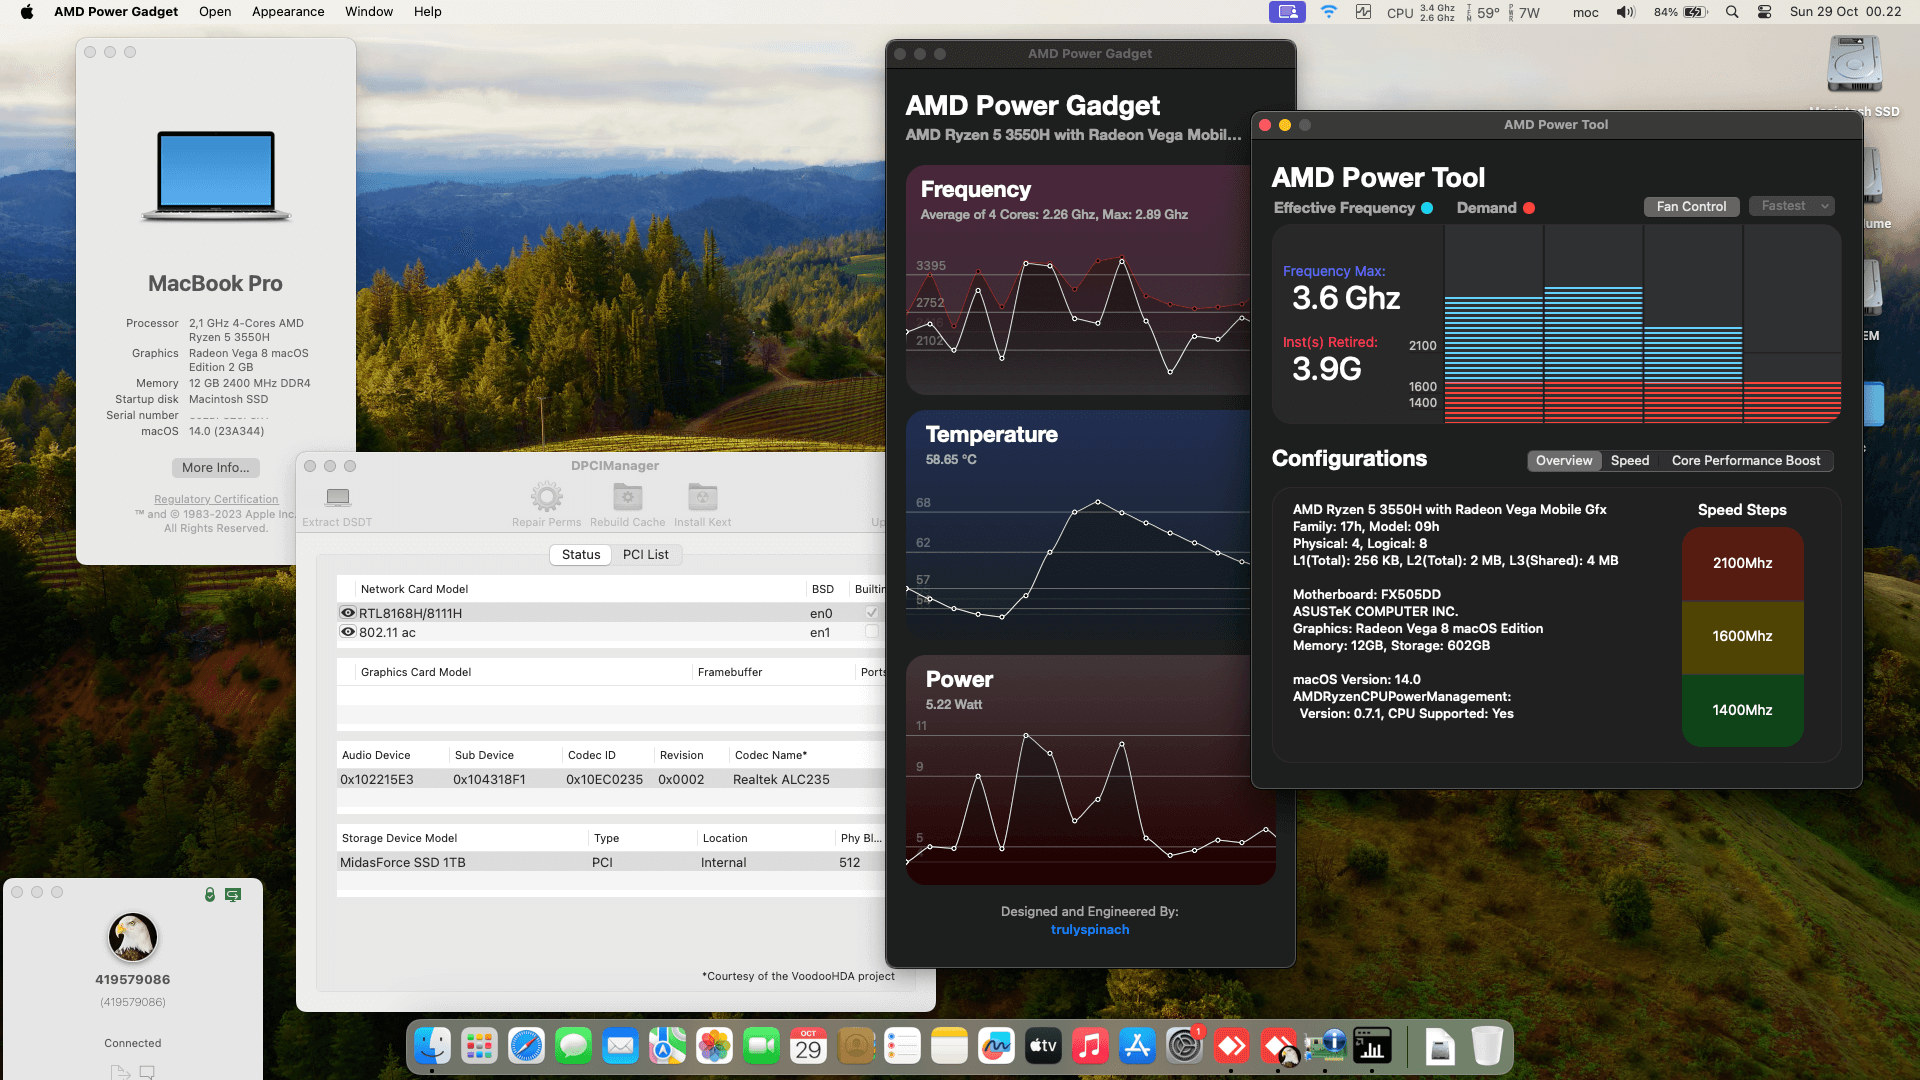
Task: Click the Macintosh SSD drive icon on desktop
Action: pyautogui.click(x=1854, y=66)
